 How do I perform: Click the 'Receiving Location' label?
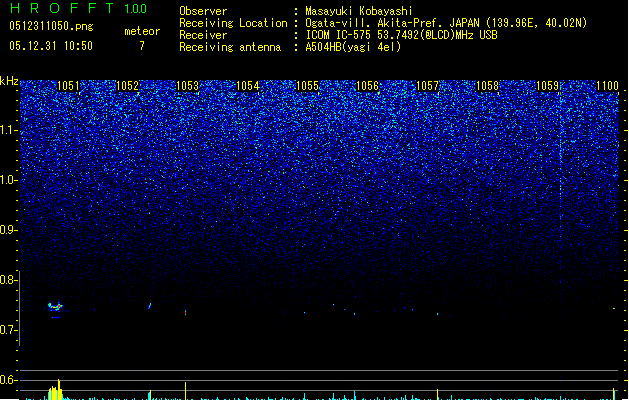tap(233, 23)
